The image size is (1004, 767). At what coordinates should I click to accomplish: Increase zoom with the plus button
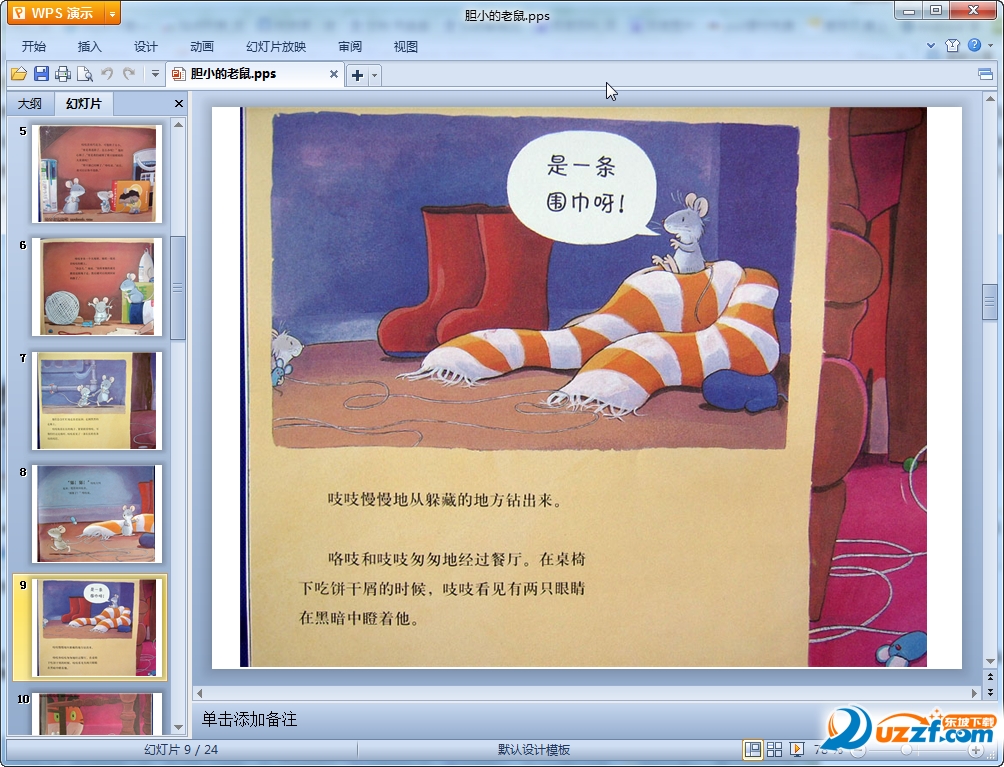point(975,750)
